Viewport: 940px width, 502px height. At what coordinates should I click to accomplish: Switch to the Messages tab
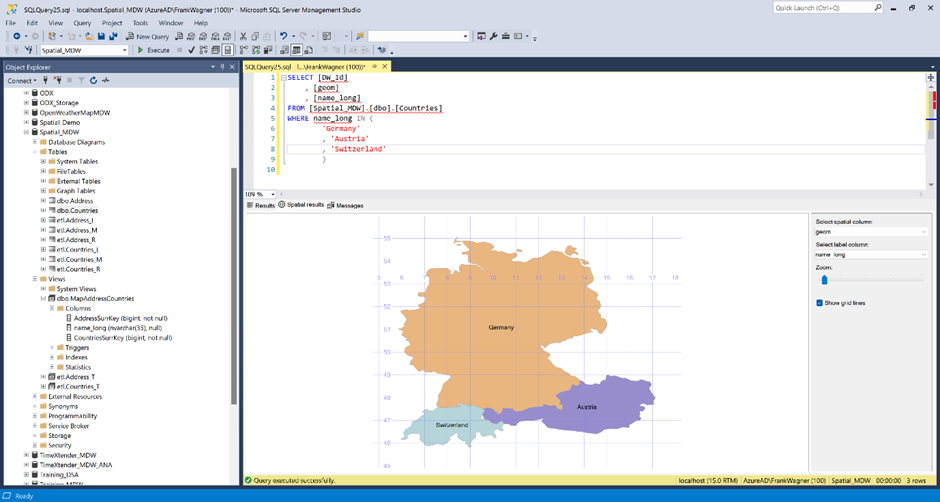tap(345, 205)
